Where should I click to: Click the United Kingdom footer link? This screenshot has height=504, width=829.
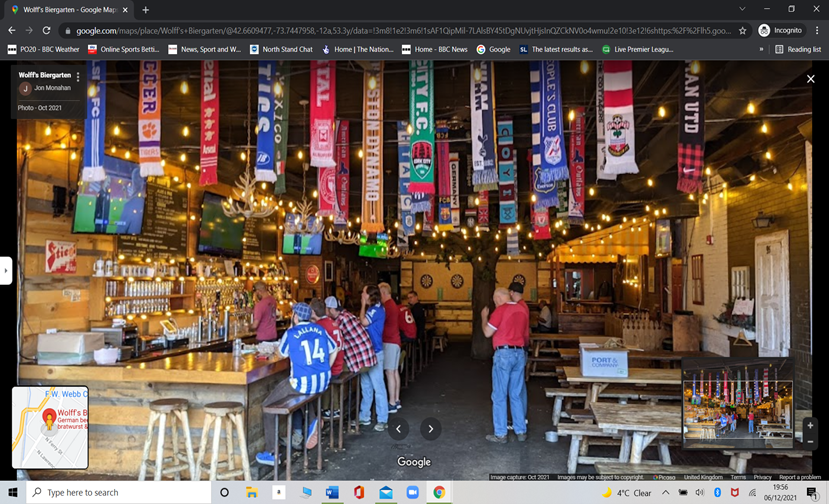pyautogui.click(x=703, y=477)
